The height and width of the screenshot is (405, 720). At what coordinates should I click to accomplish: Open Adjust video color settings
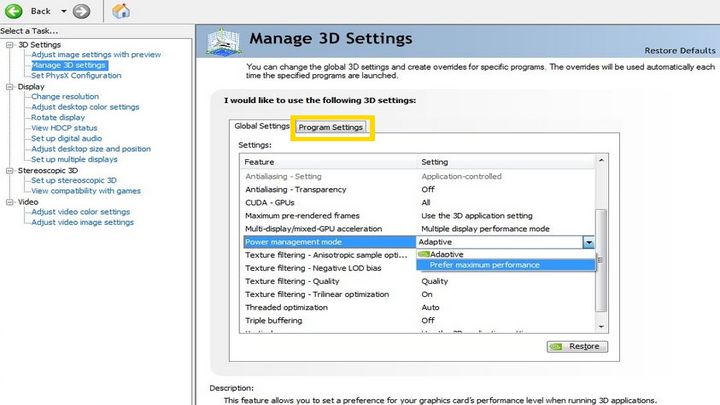point(80,212)
